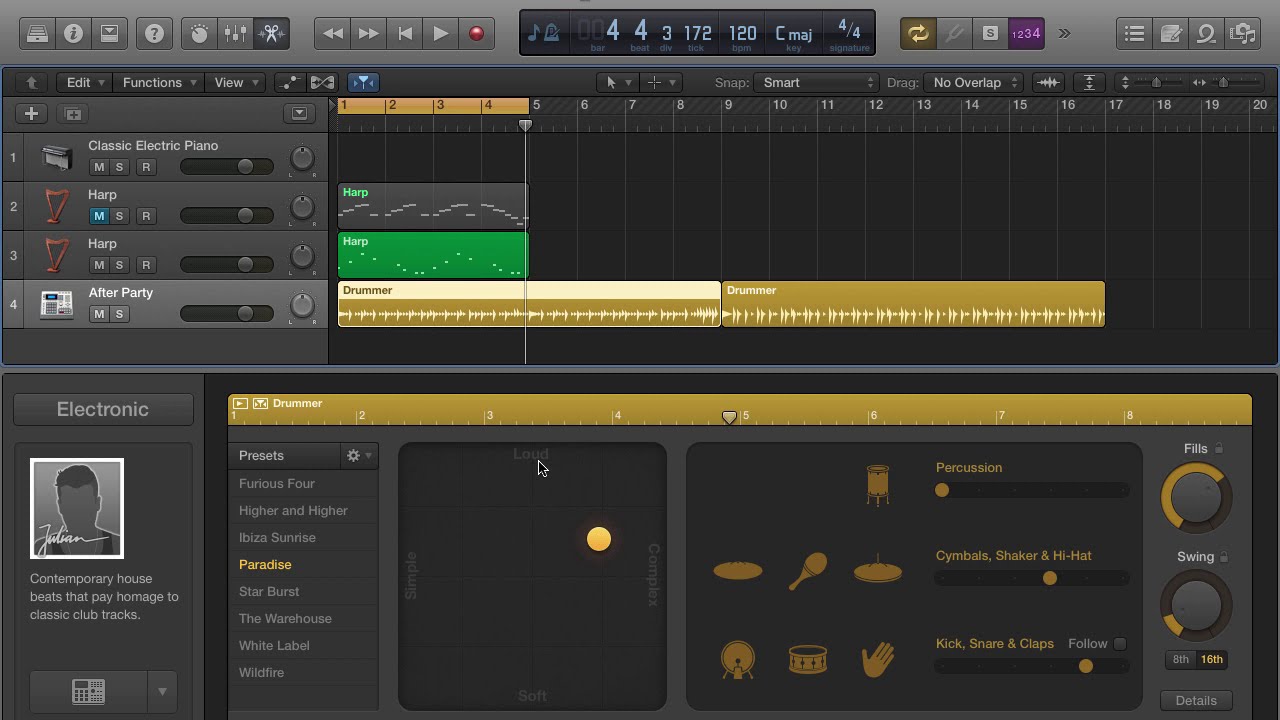This screenshot has height=720, width=1280.
Task: Record-enable the Classic Electric Piano track
Action: pos(146,167)
